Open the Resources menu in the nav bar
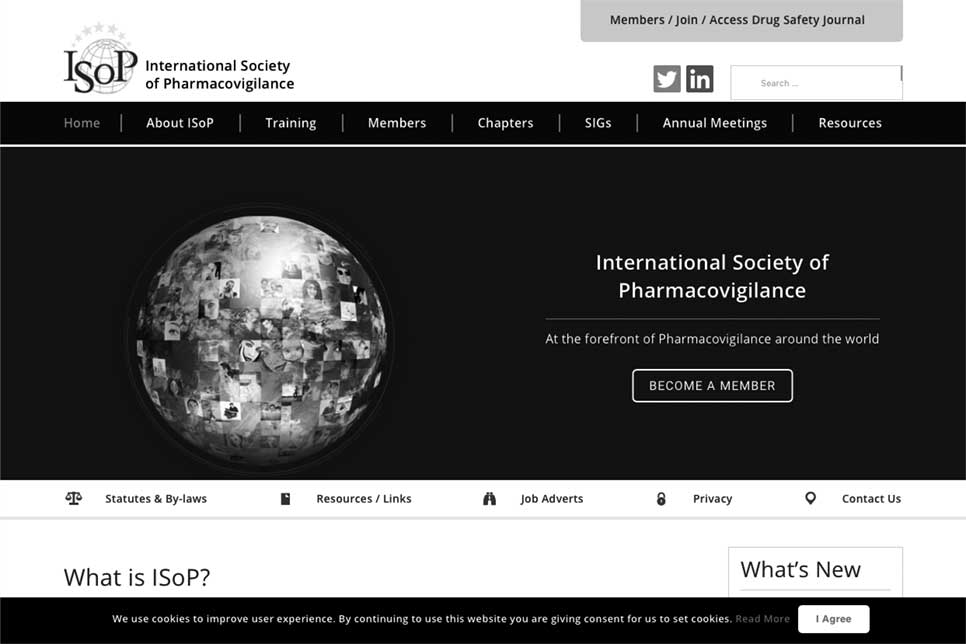 [850, 123]
